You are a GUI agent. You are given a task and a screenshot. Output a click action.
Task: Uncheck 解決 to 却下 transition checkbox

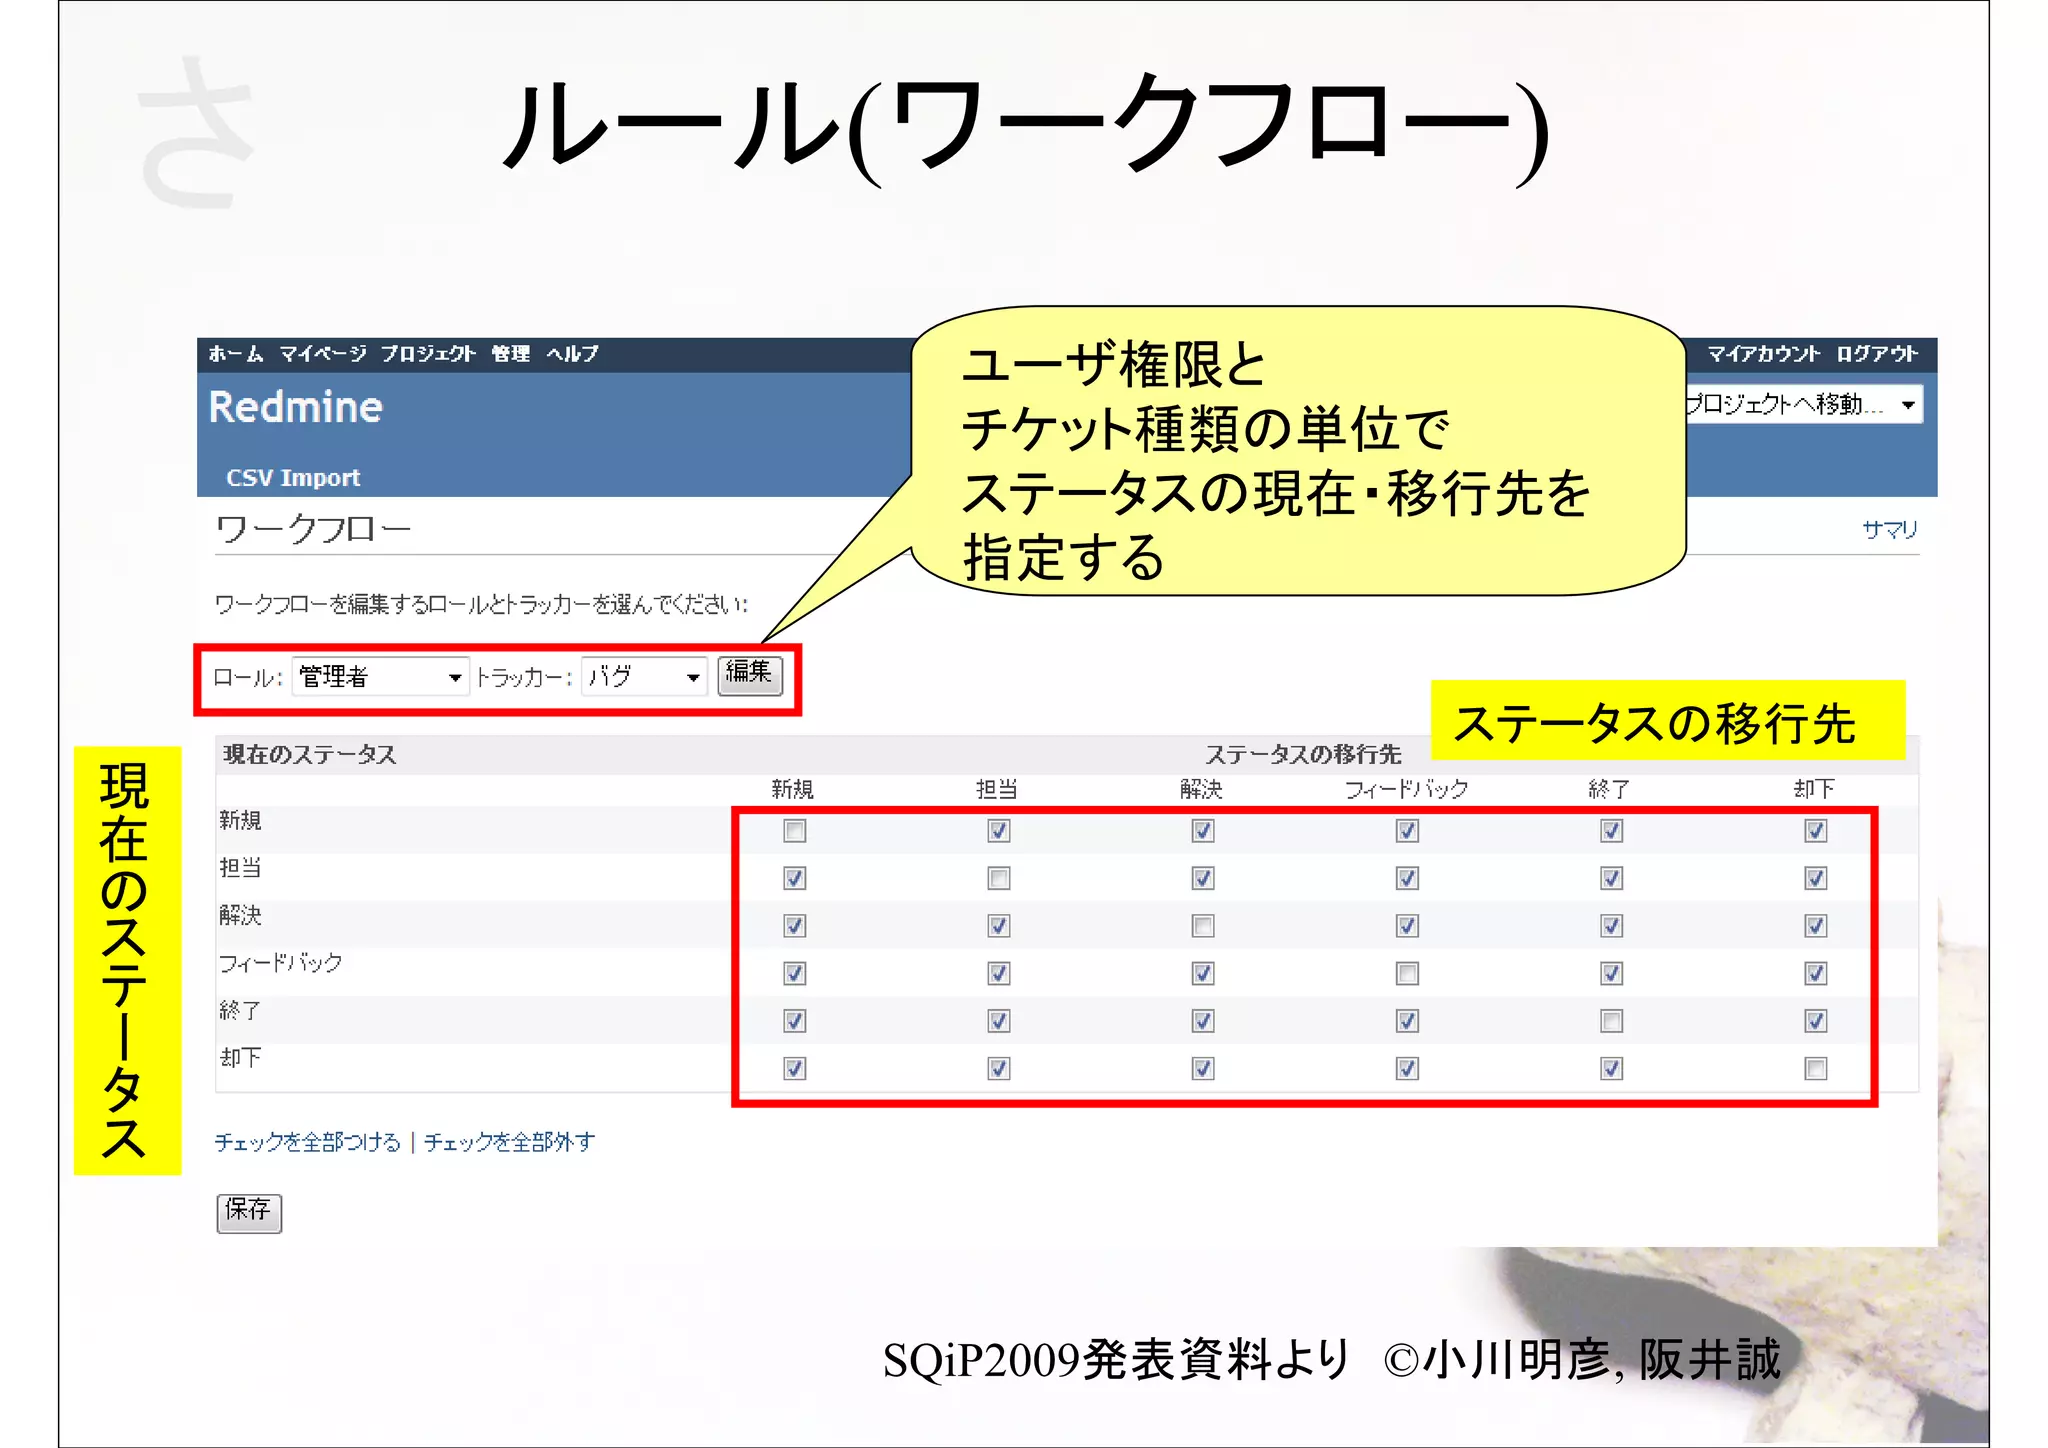(1816, 926)
